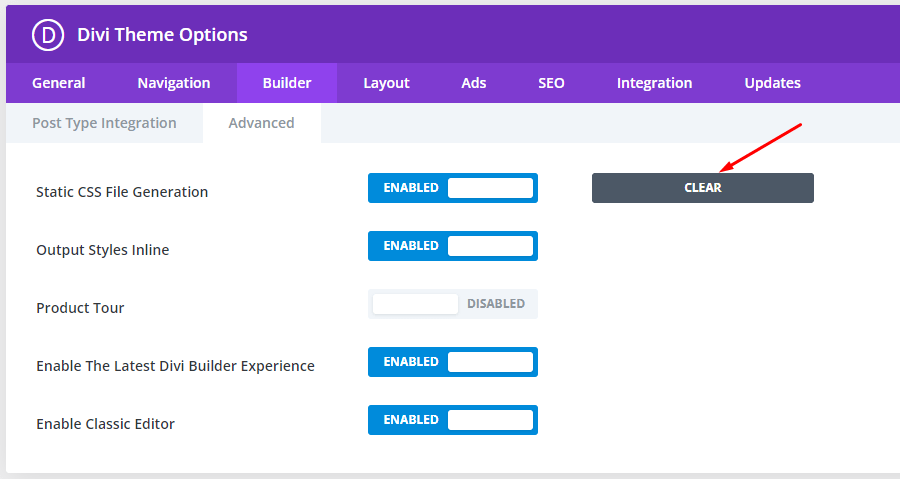Toggle Static CSS File Generation switch
The width and height of the screenshot is (900, 479).
(452, 188)
